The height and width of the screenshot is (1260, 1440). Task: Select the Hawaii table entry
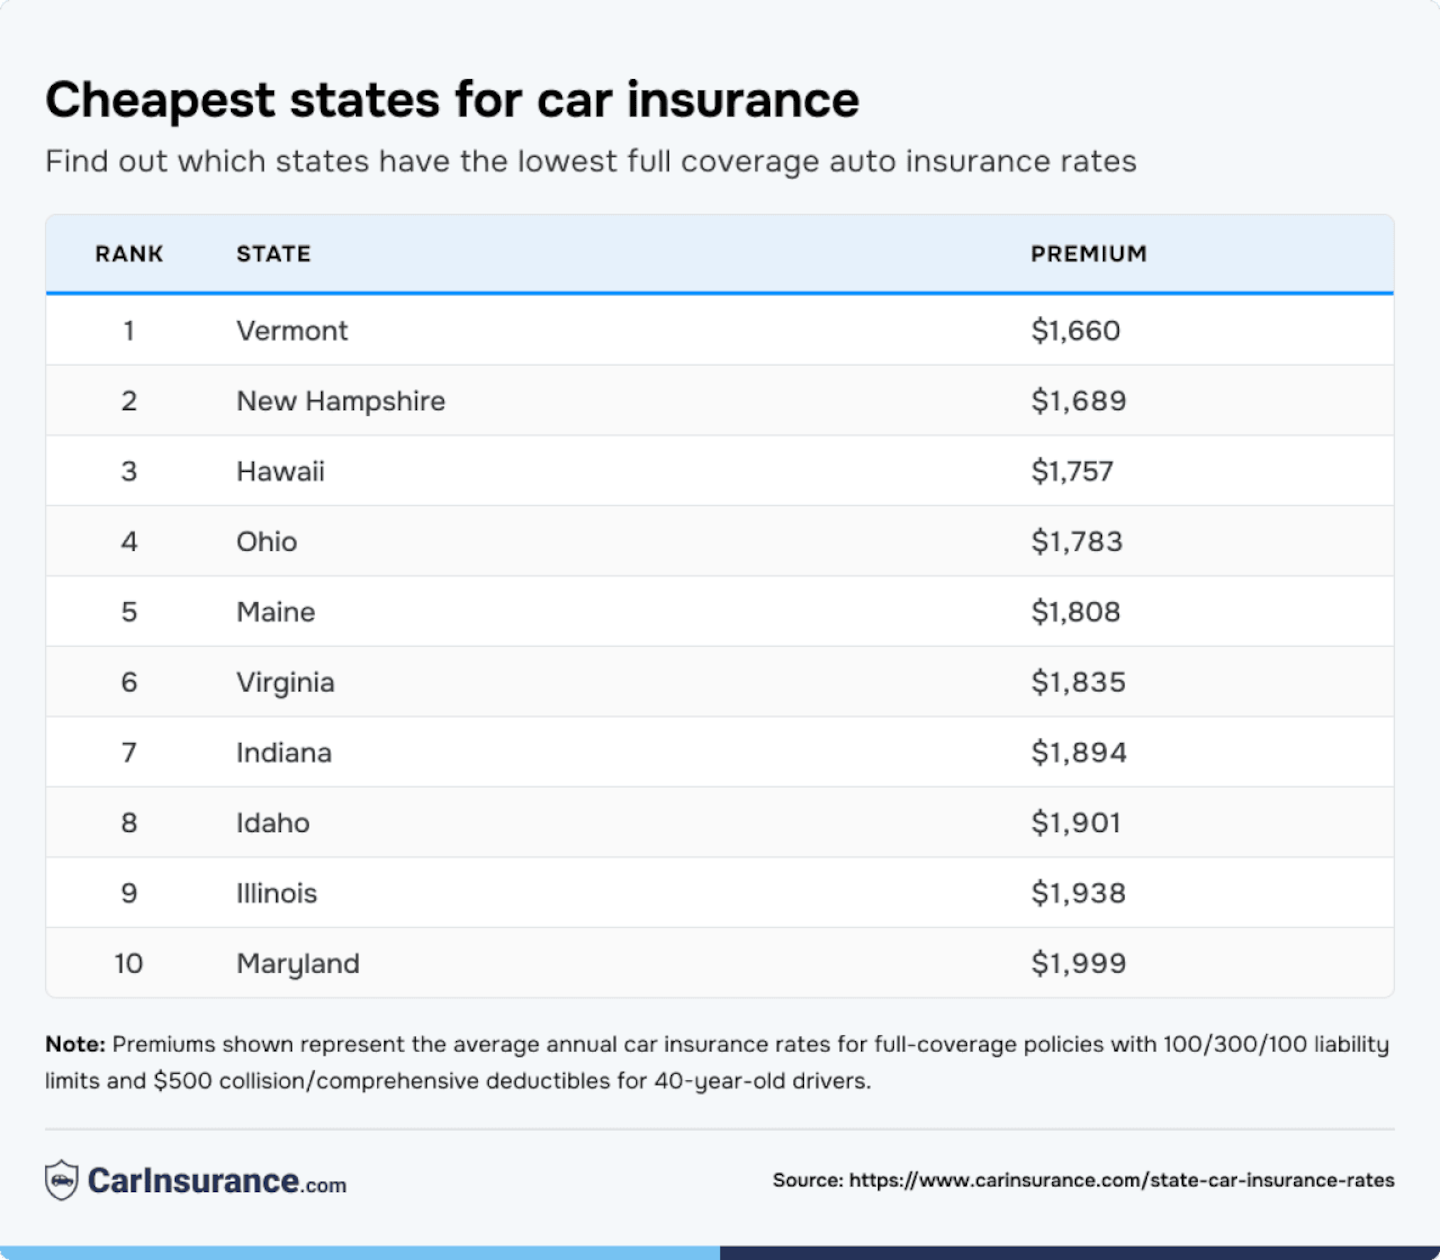tap(280, 471)
